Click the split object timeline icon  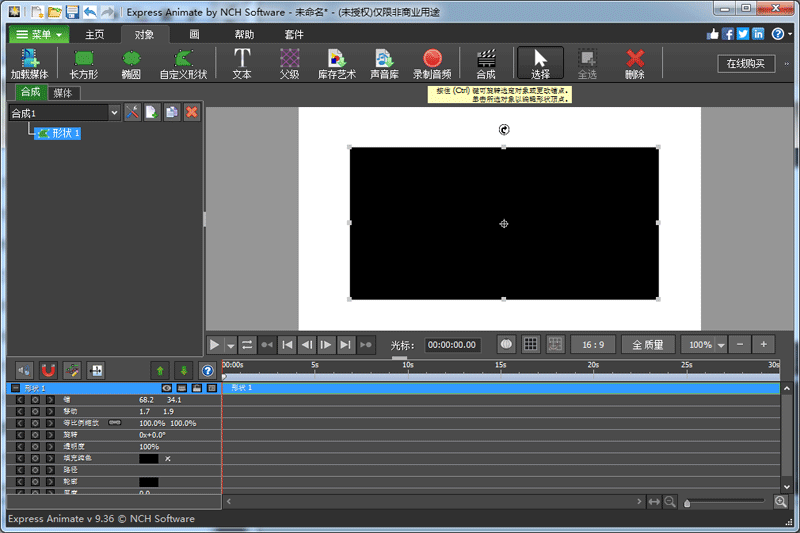[96, 370]
